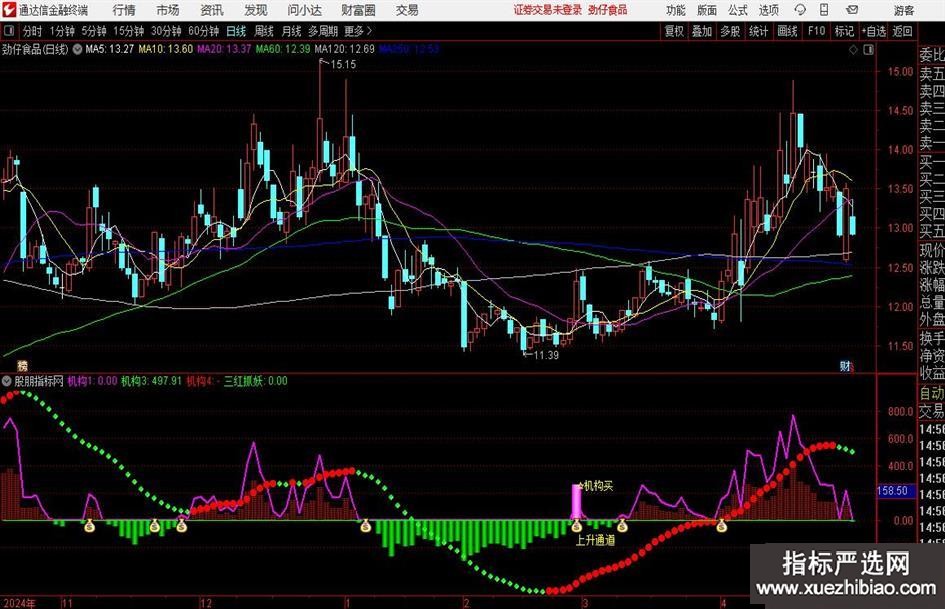Viewport: 945px width, 609px height.
Task: Expand 更多 periods chevron
Action: pyautogui.click(x=369, y=31)
